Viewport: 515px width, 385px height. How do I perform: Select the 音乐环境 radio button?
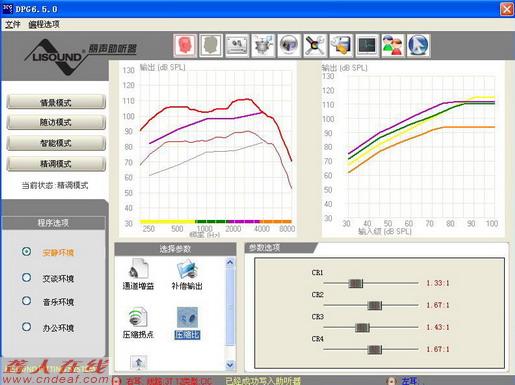click(27, 301)
